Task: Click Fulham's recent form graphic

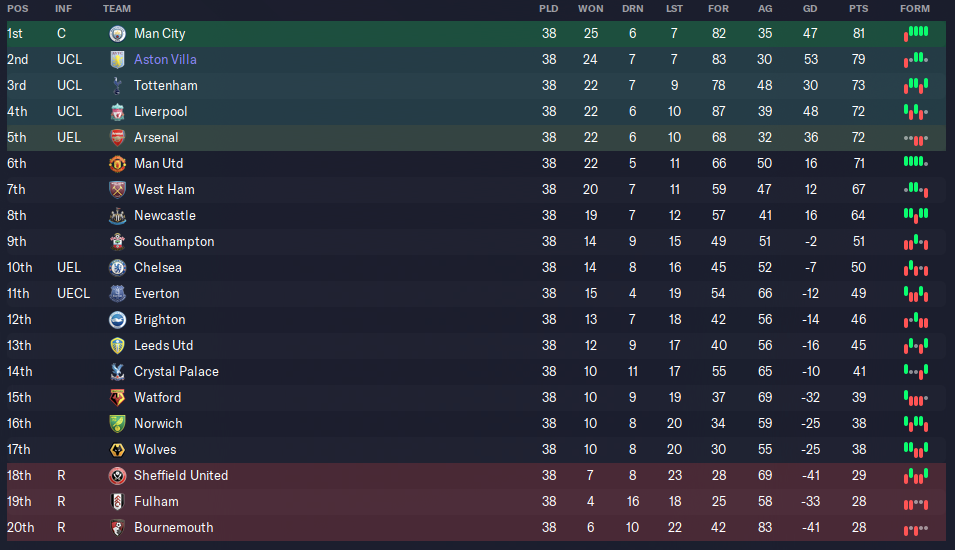Action: 916,504
